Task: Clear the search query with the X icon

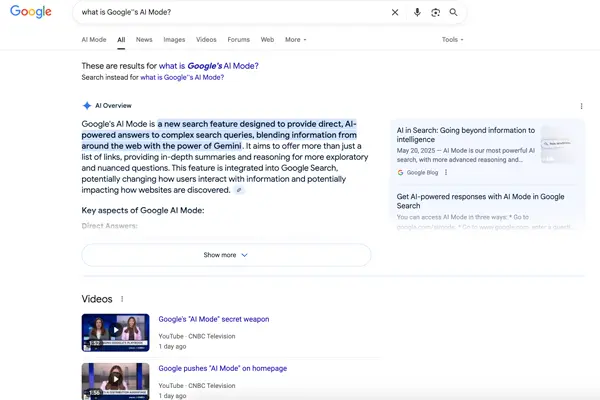Action: point(395,12)
